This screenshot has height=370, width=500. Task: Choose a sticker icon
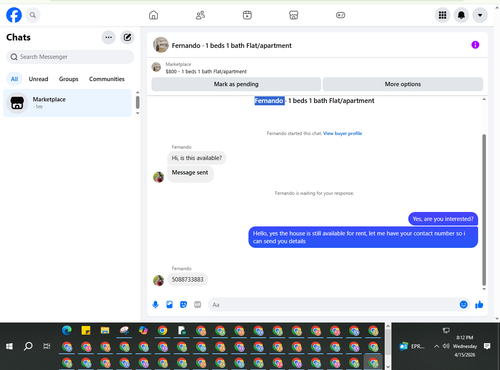[x=183, y=305]
